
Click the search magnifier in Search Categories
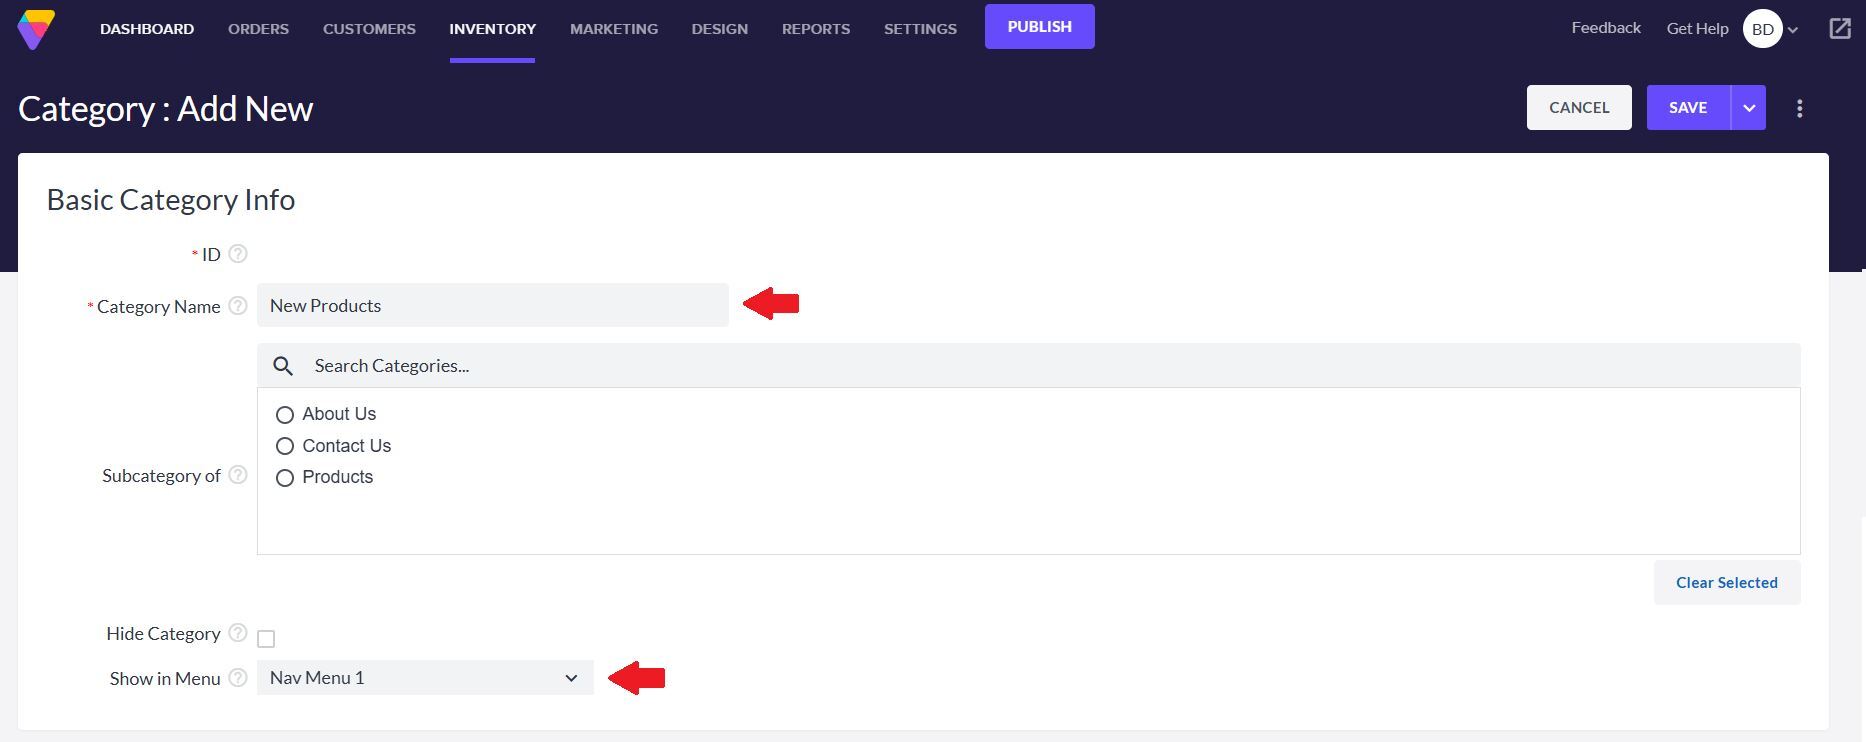click(283, 365)
